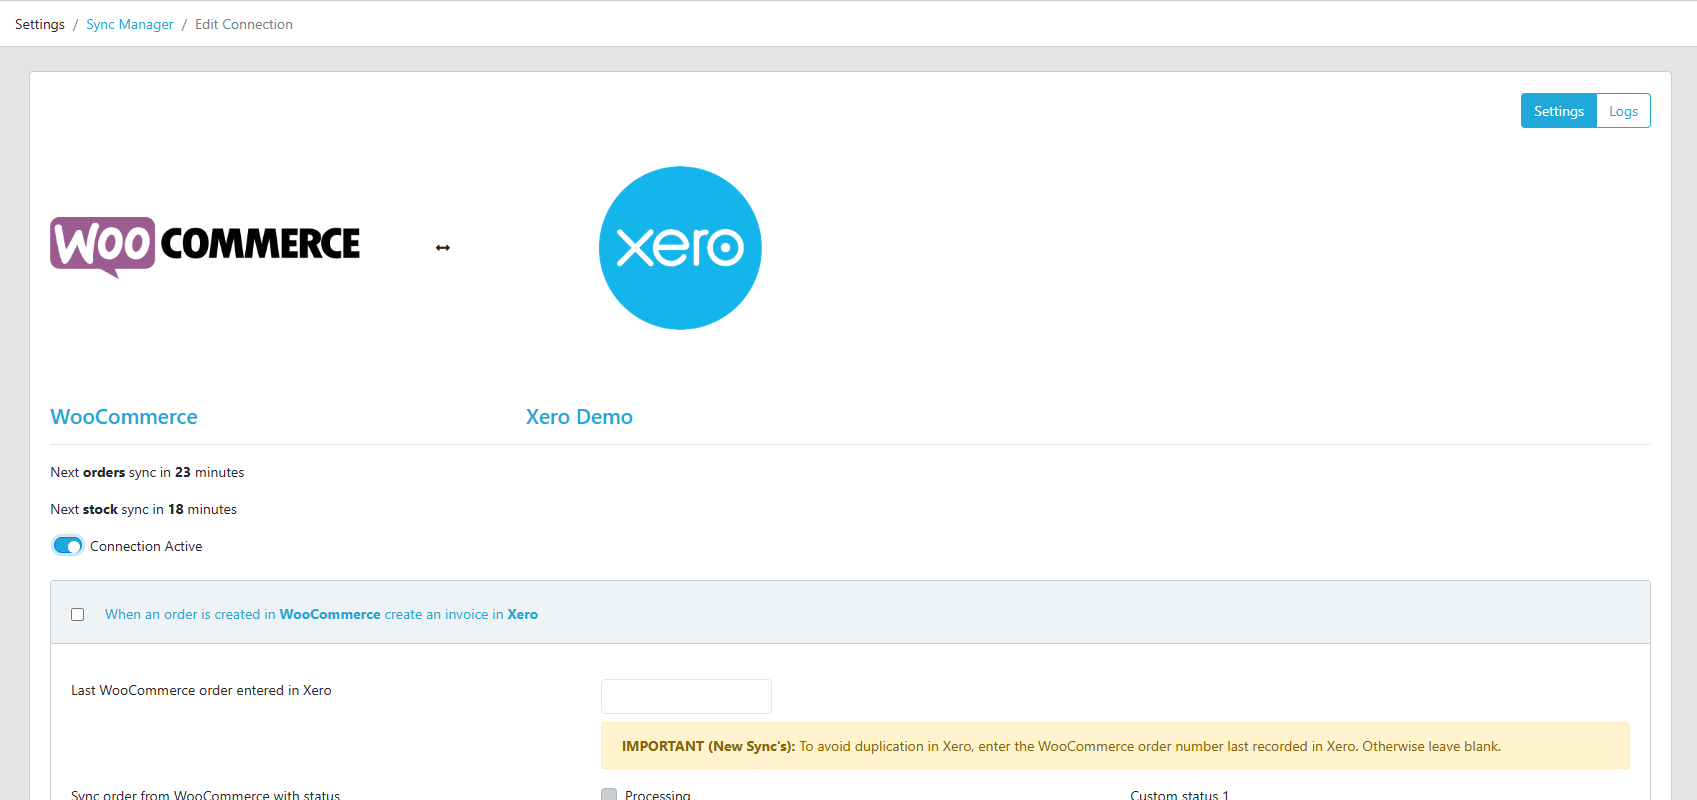Click the Connection Active label
Viewport: 1697px width, 800px height.
click(x=146, y=546)
